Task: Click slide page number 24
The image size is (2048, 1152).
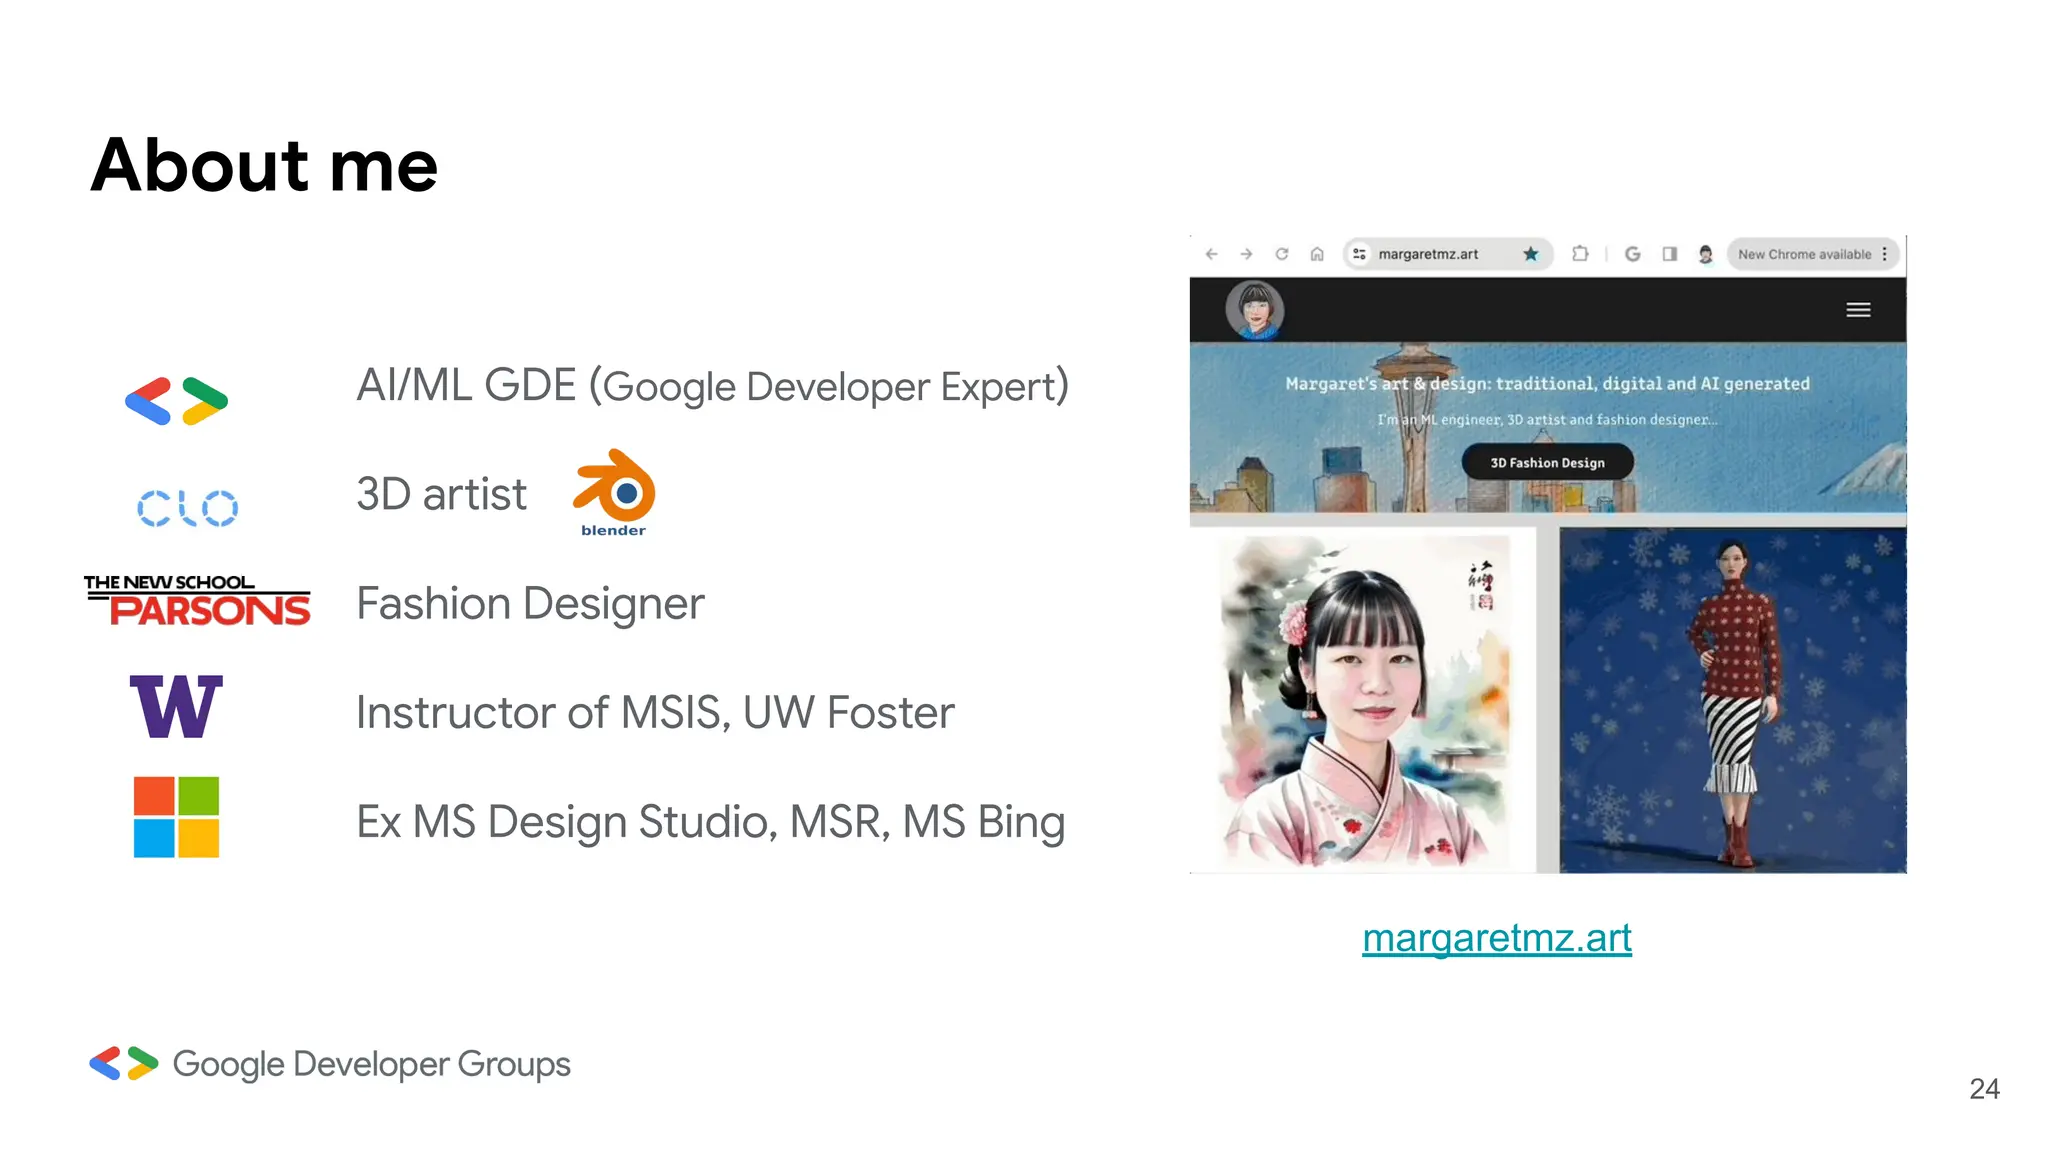Action: [x=1984, y=1089]
